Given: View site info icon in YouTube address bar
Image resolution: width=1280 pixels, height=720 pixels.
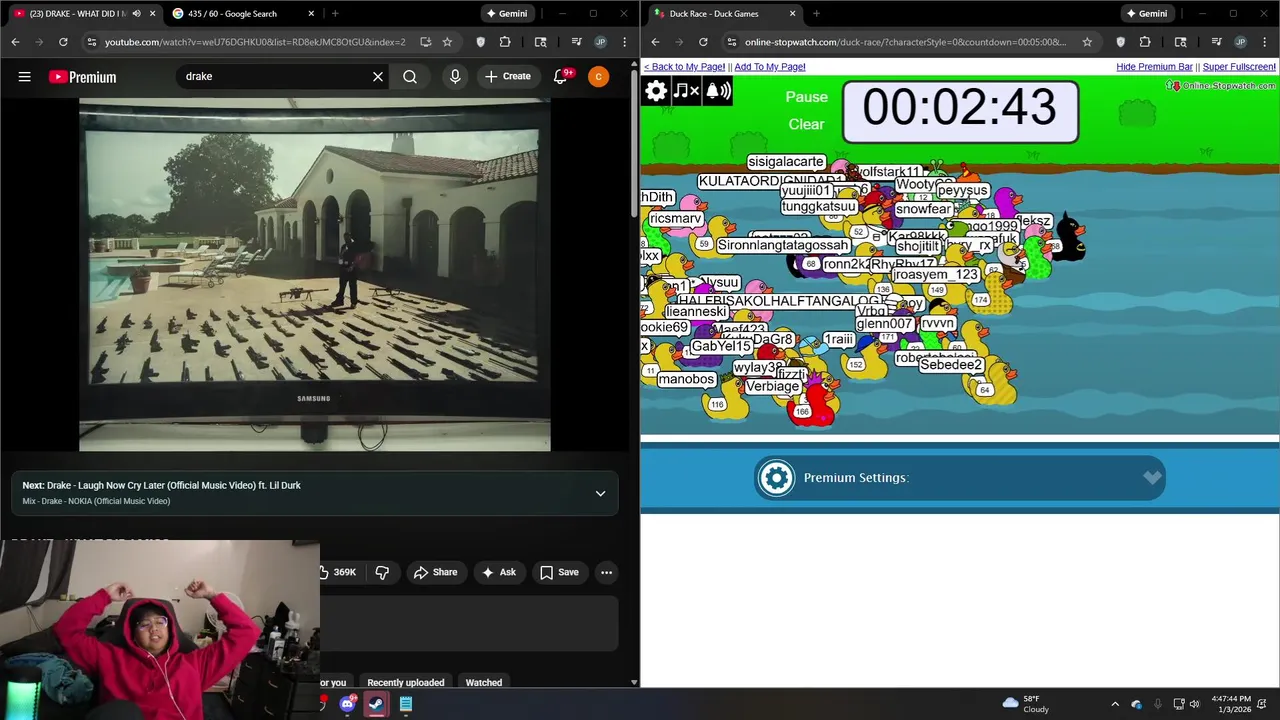Looking at the screenshot, I should [x=92, y=42].
